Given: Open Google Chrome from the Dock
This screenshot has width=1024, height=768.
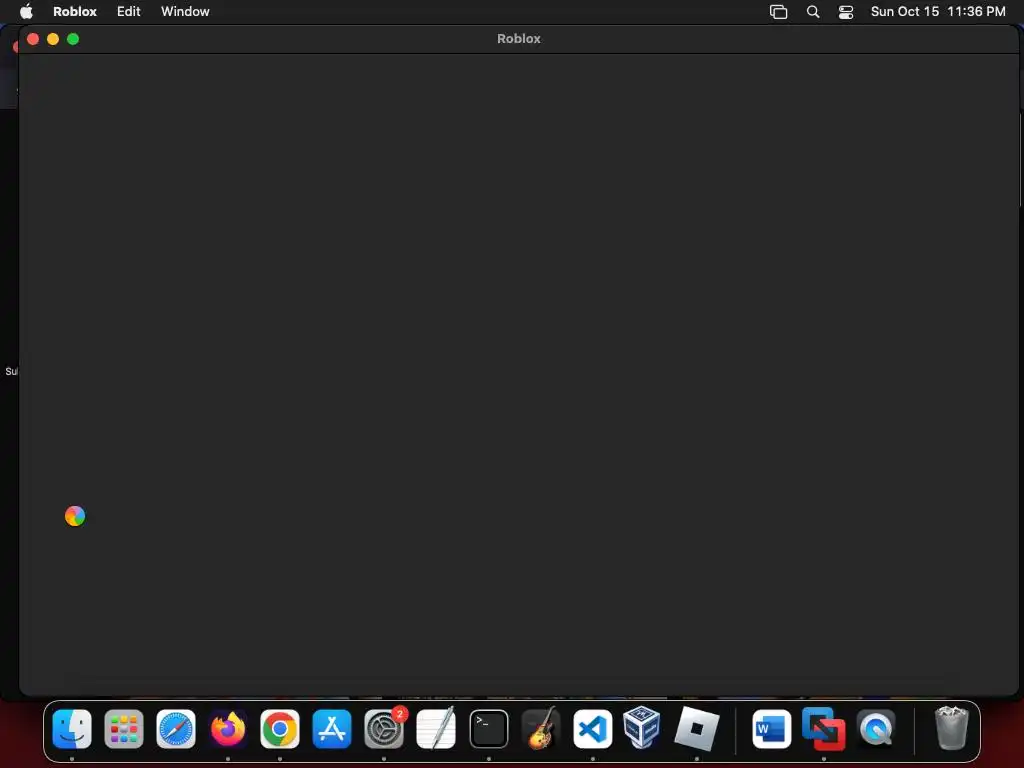Looking at the screenshot, I should point(280,729).
